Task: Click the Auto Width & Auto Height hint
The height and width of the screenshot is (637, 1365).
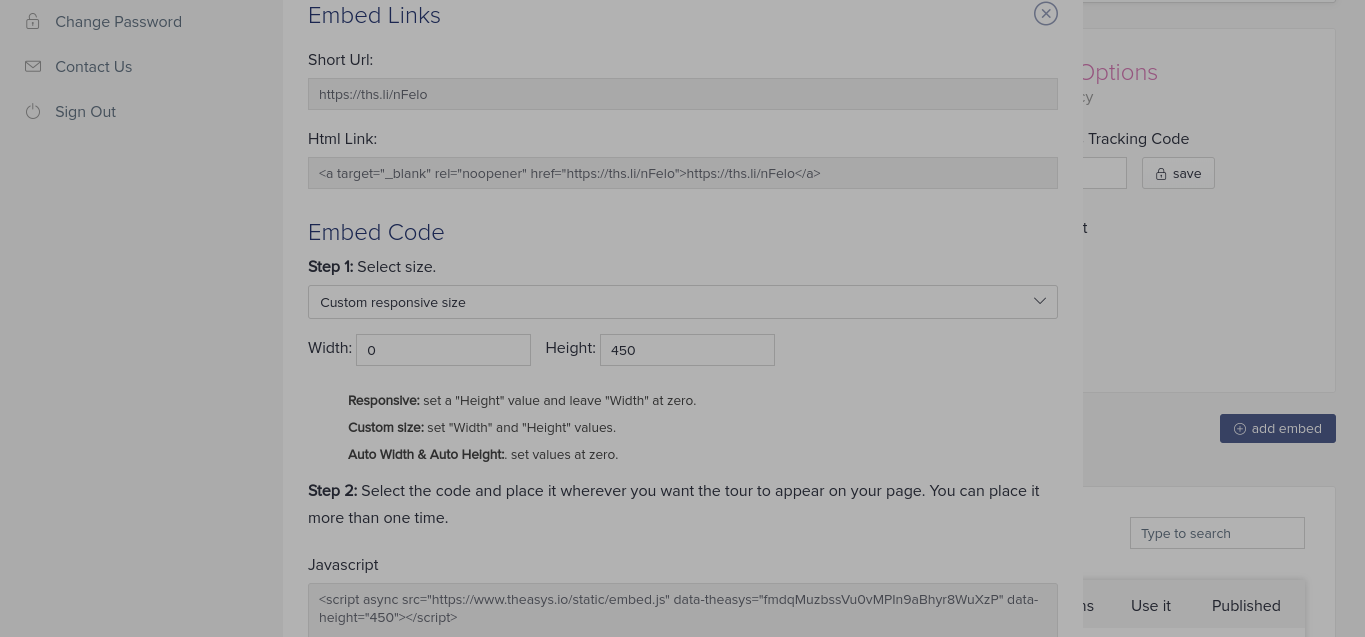Action: tap(483, 454)
